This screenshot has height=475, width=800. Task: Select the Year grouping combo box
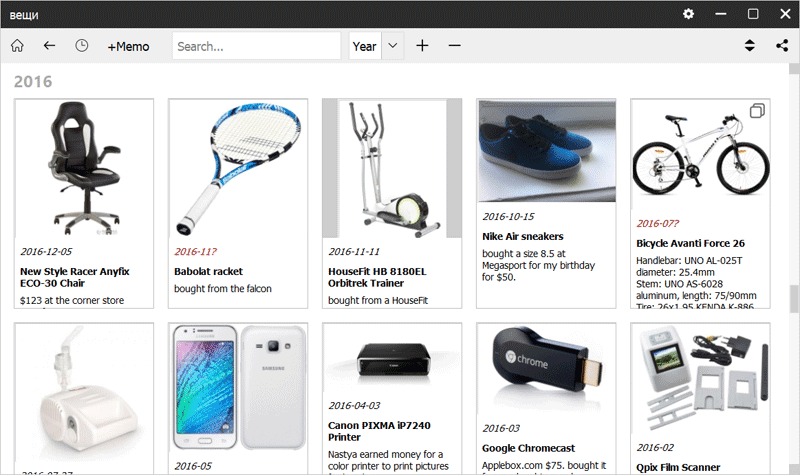click(x=365, y=46)
